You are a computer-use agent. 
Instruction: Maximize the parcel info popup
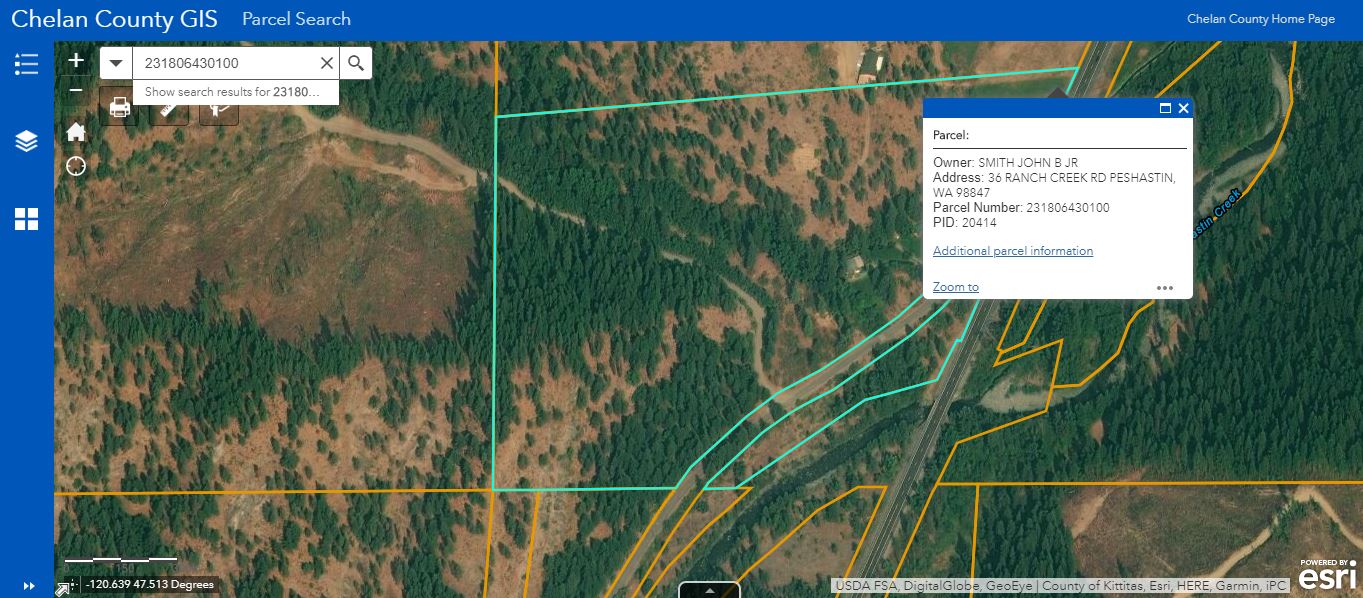(1165, 108)
